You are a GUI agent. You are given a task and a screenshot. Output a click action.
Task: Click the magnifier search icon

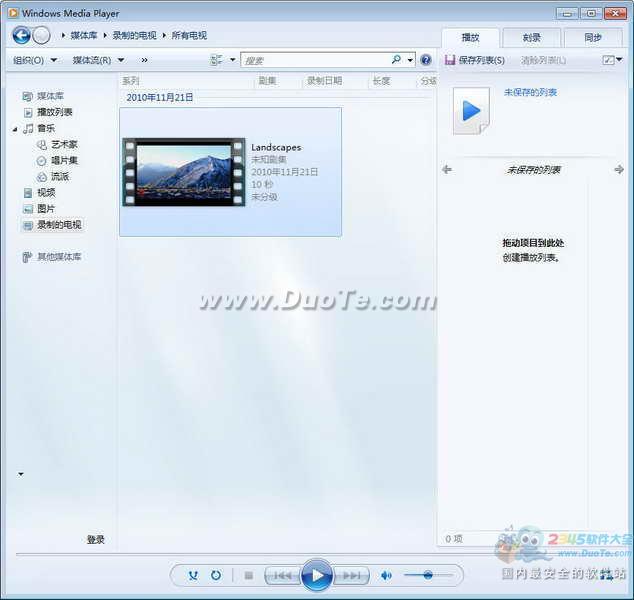[396, 60]
